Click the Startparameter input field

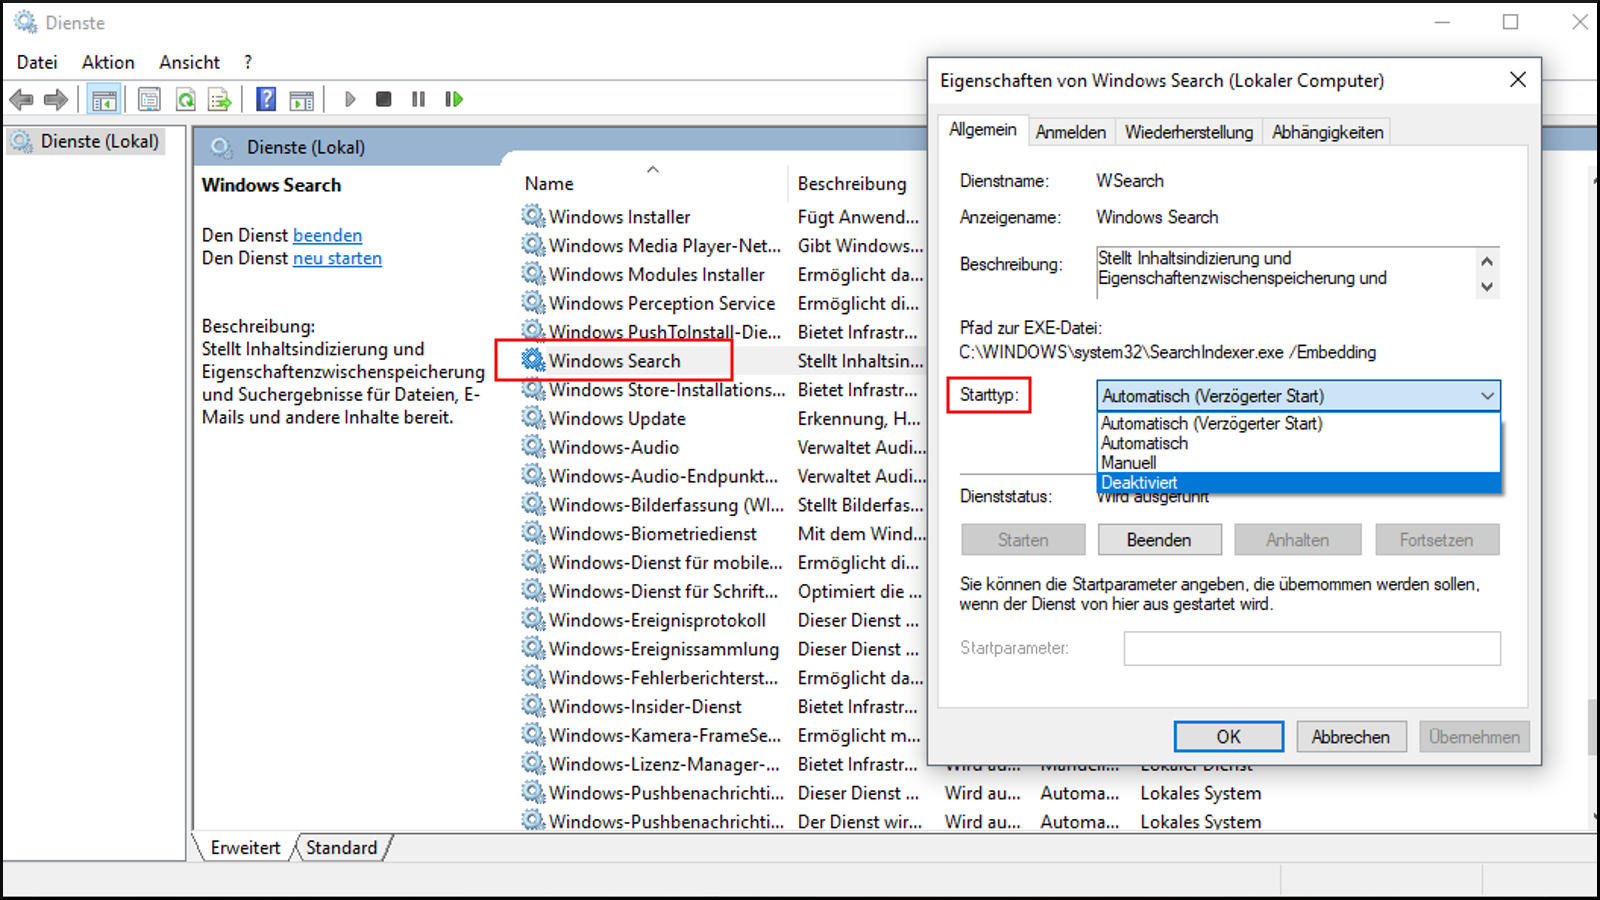pos(1312,648)
